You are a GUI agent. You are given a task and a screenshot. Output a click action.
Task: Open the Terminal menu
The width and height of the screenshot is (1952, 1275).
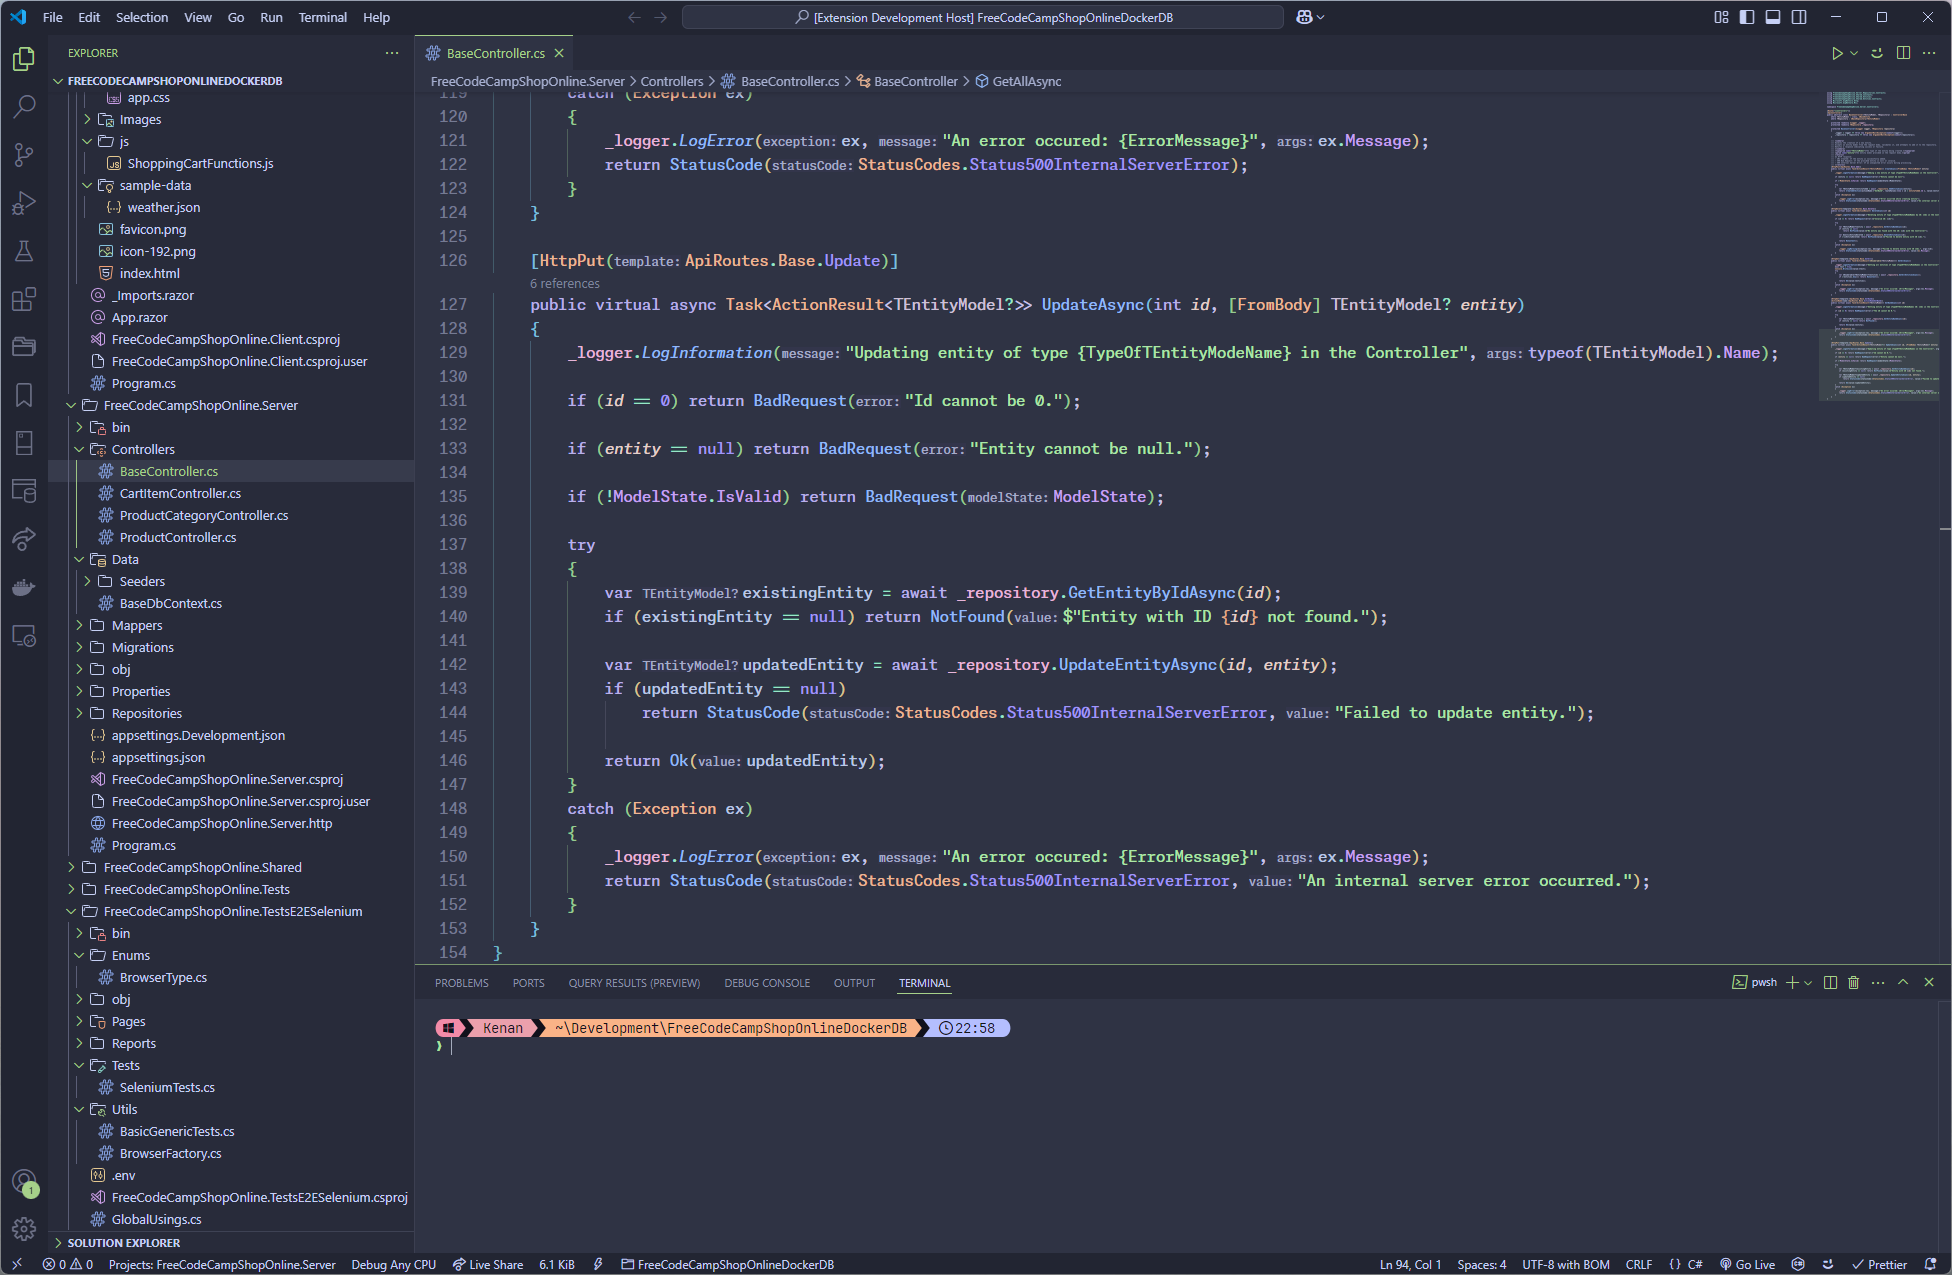322,17
